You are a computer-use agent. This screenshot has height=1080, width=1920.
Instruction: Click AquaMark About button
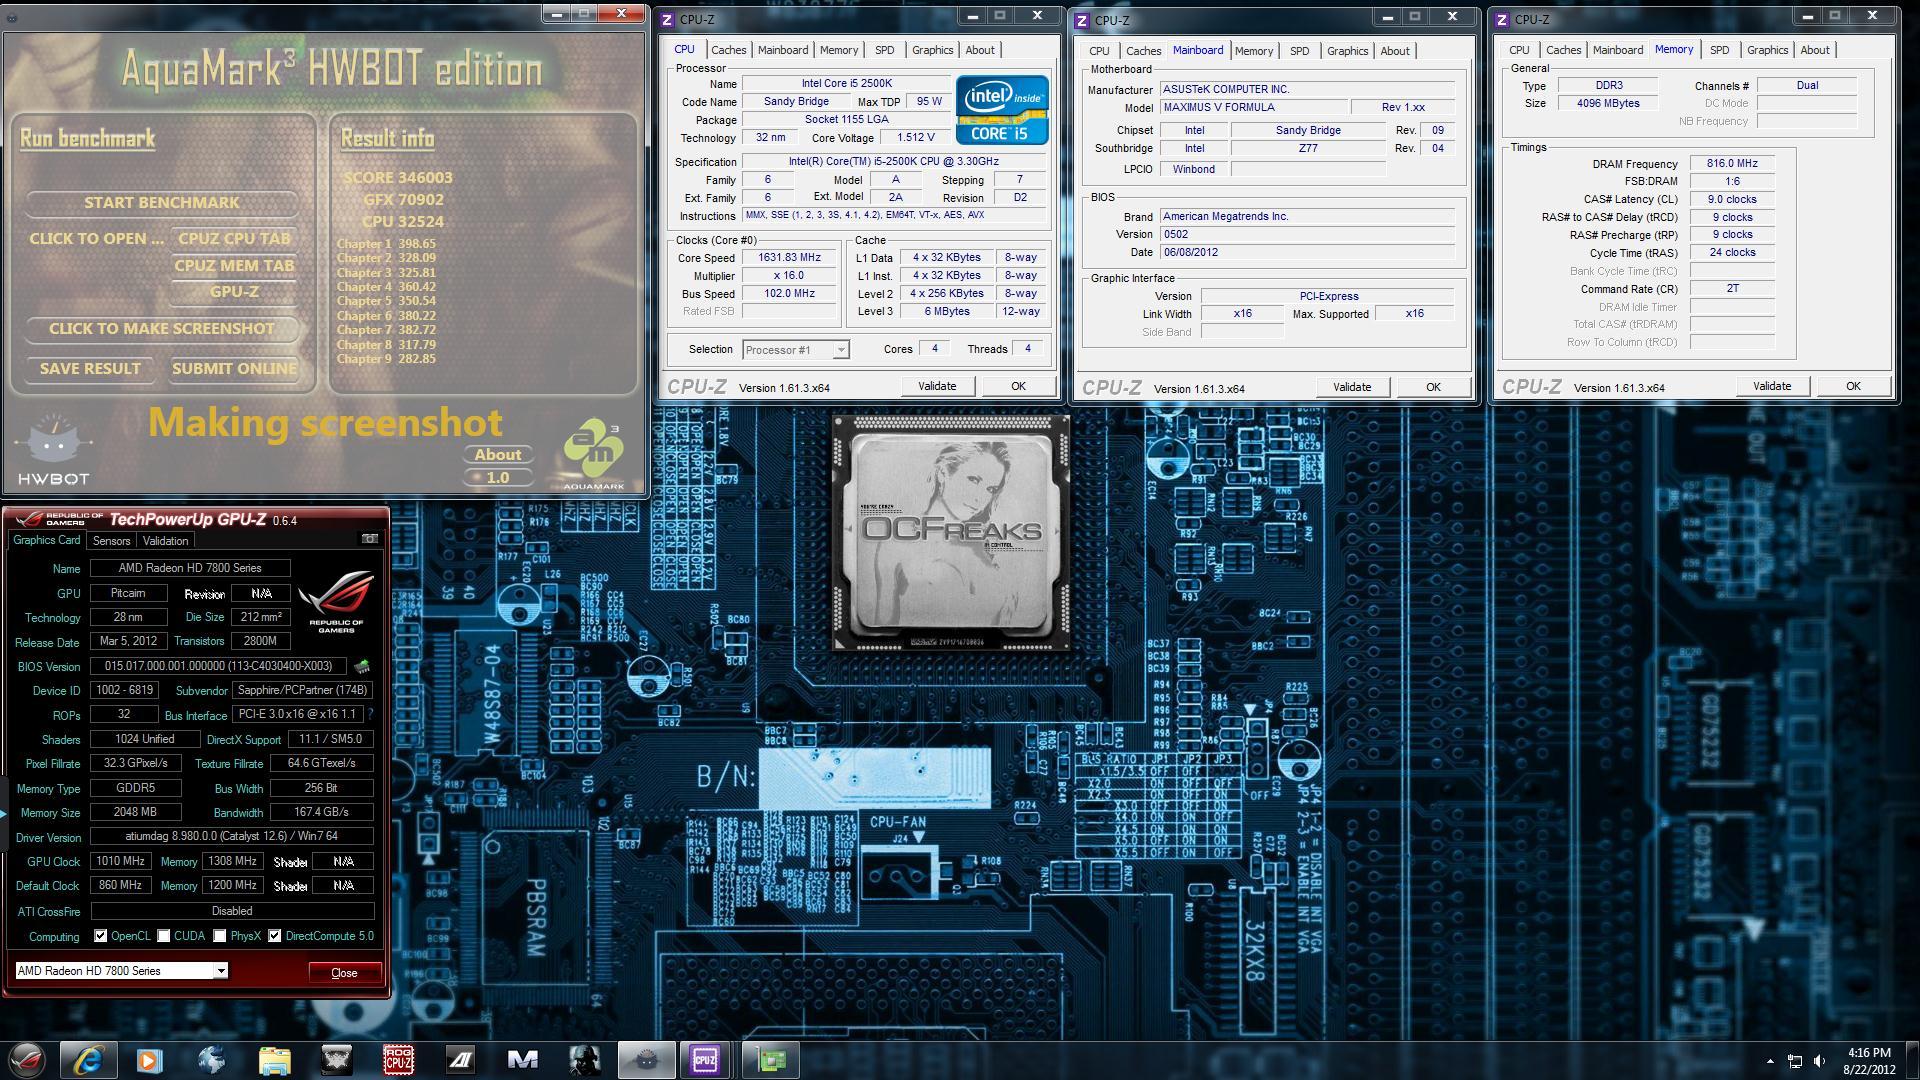pos(498,455)
